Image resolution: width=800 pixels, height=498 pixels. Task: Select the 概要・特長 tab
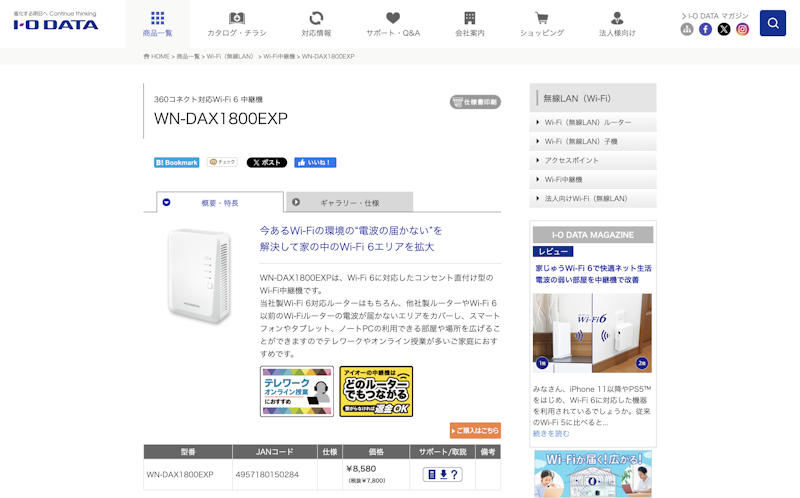tap(220, 202)
